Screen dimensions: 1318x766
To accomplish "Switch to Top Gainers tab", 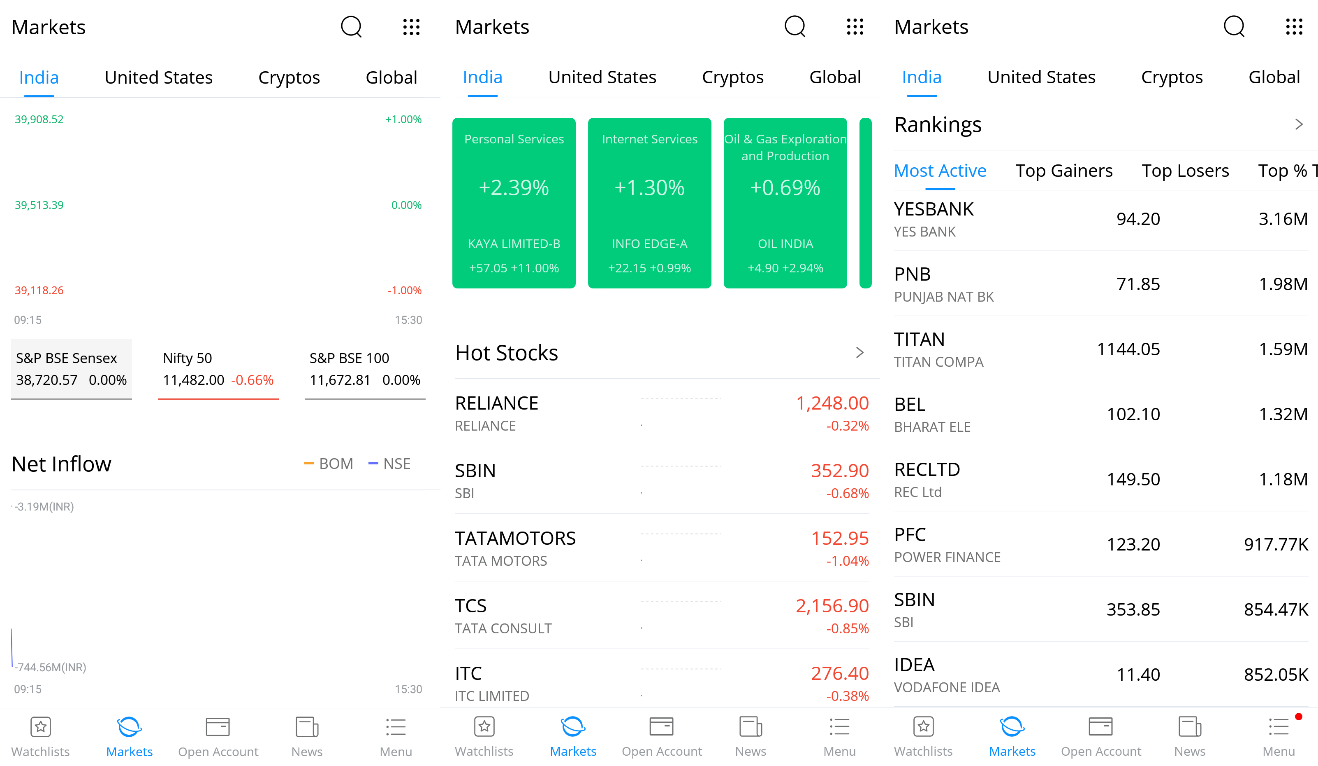I will pos(1064,171).
